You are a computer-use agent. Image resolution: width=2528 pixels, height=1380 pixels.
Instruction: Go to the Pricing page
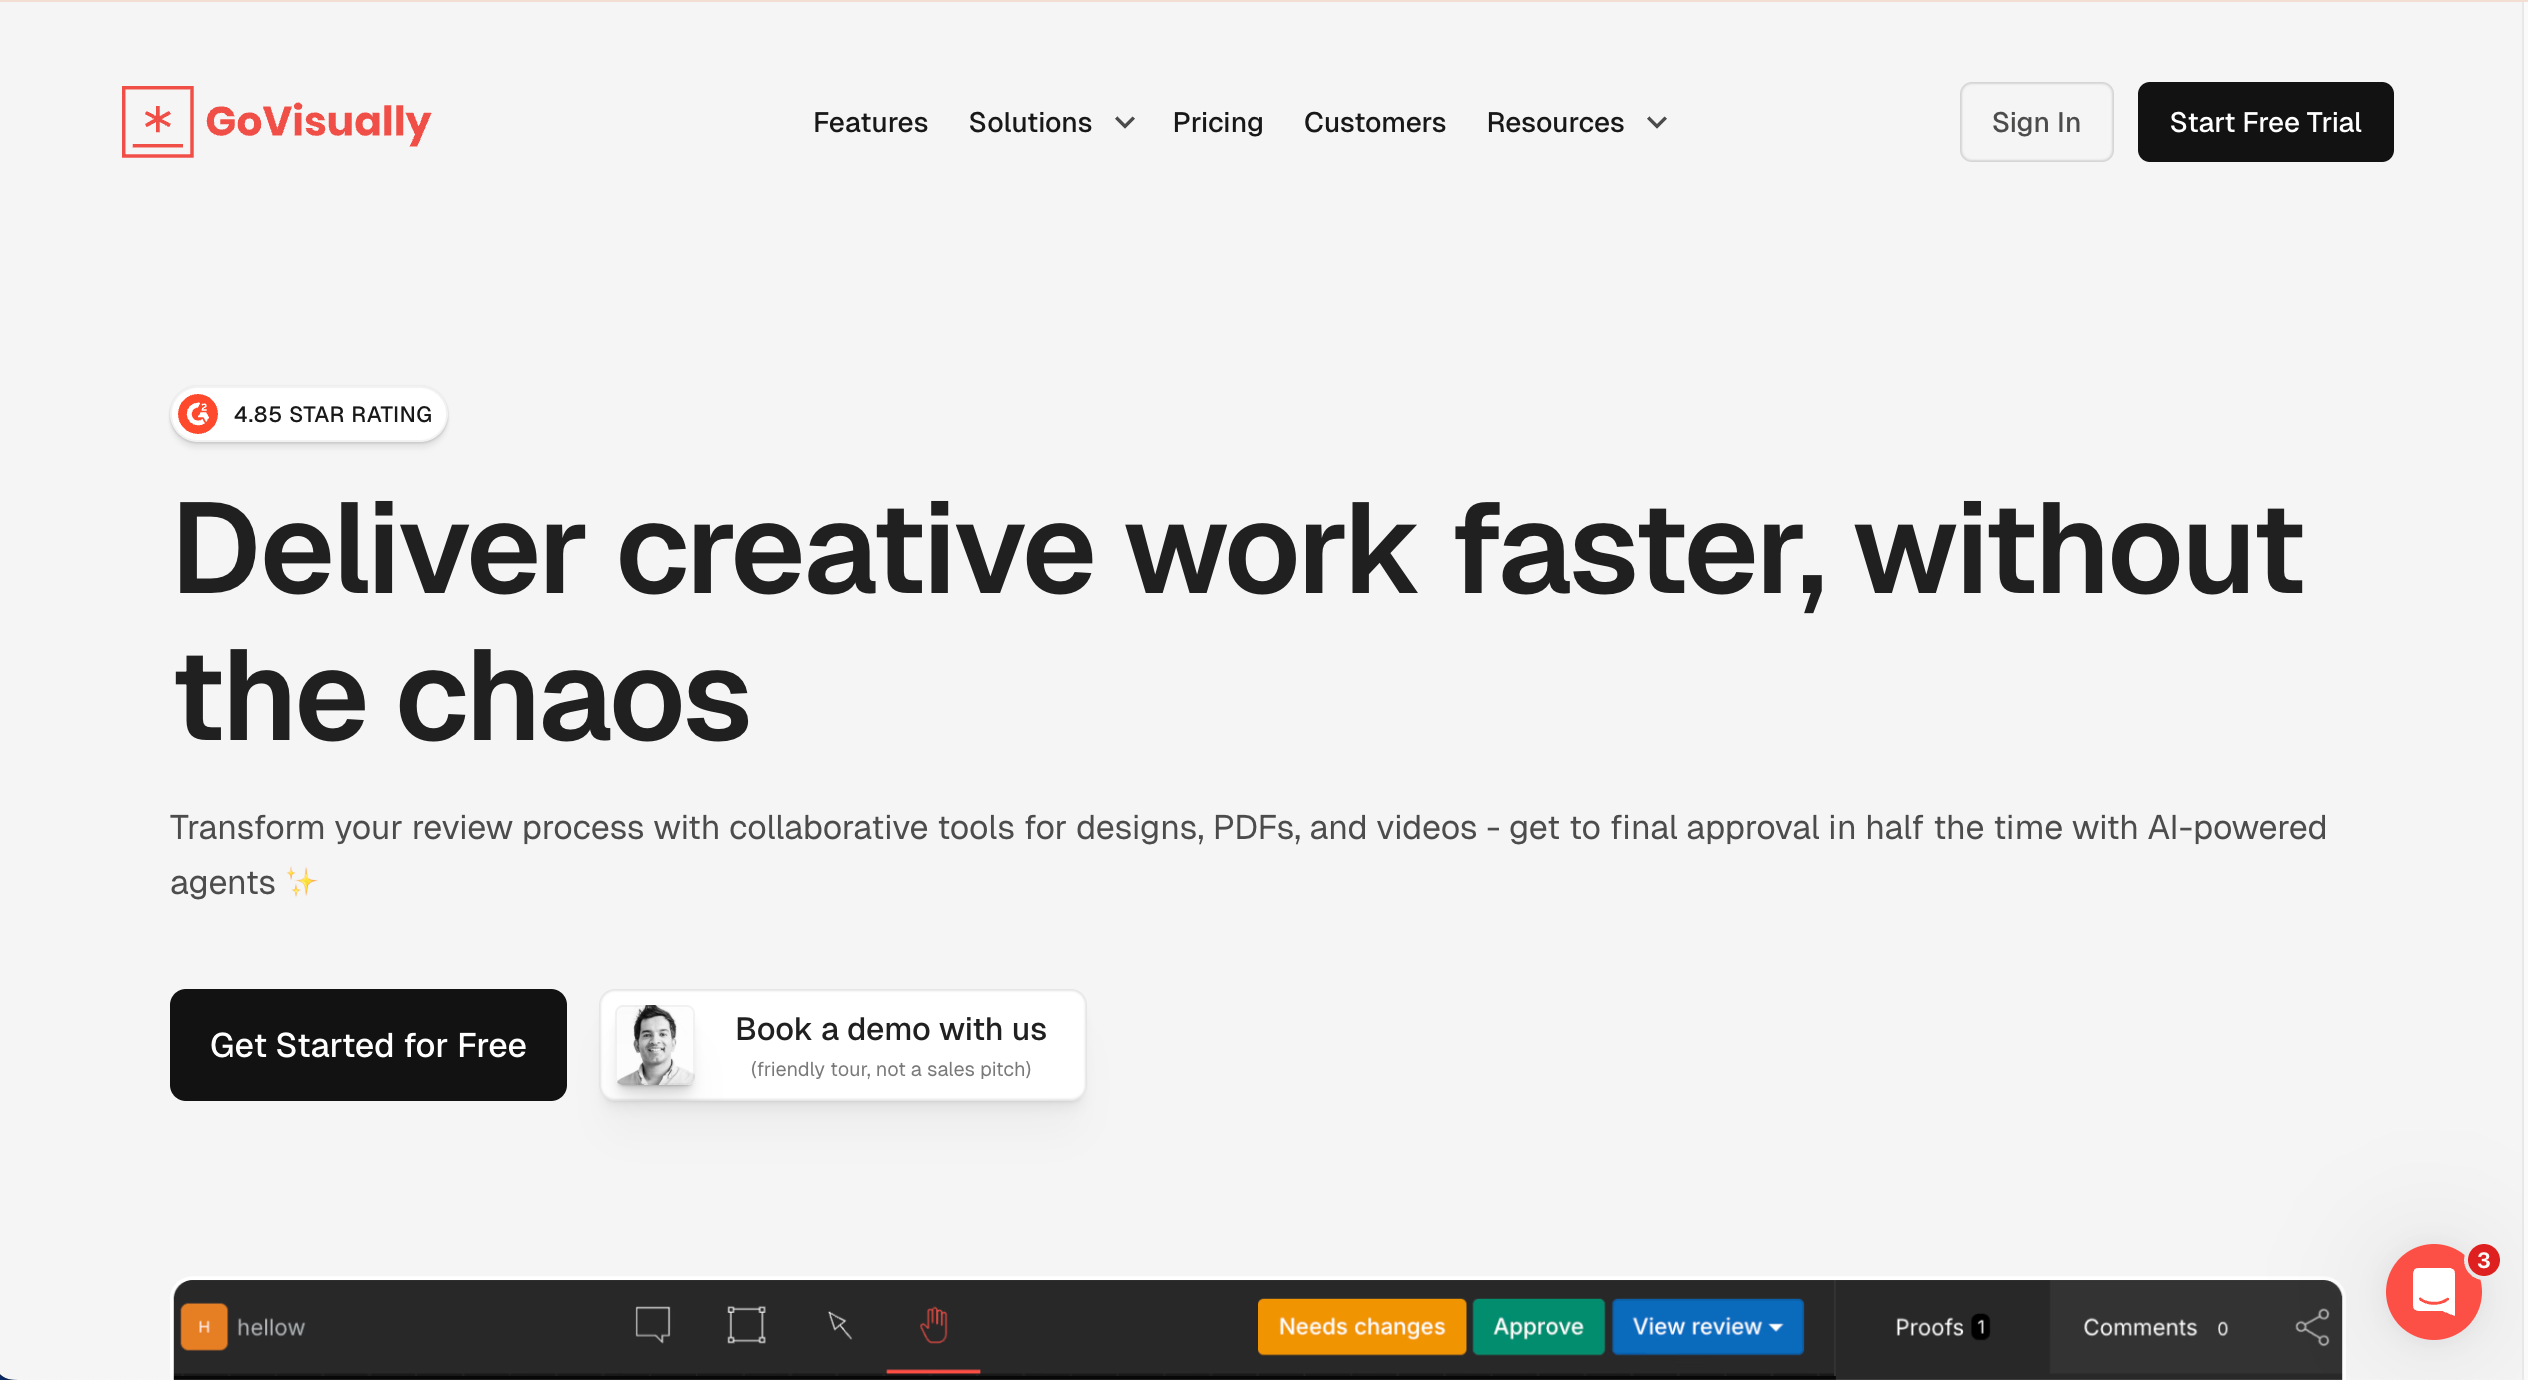(1217, 123)
